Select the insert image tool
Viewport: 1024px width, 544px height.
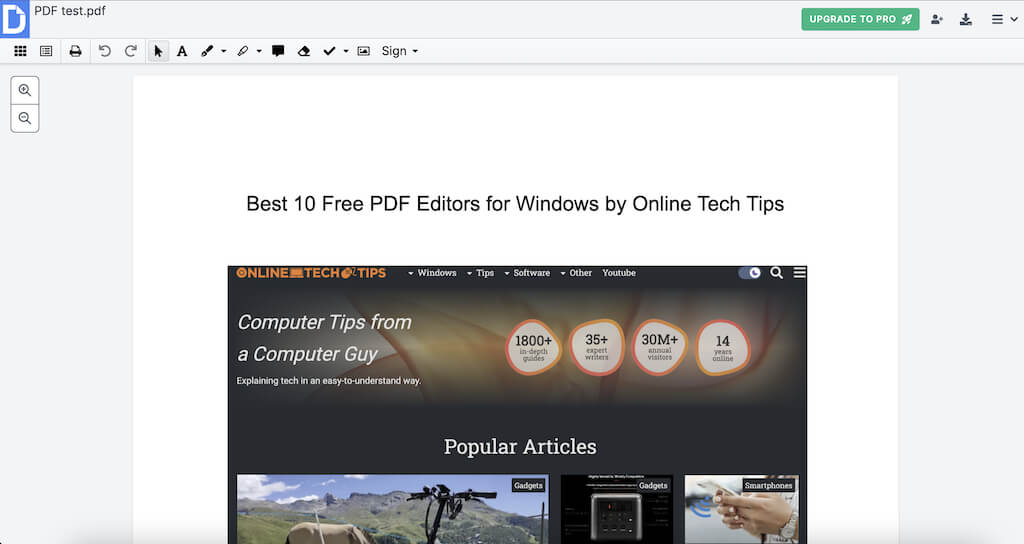364,51
